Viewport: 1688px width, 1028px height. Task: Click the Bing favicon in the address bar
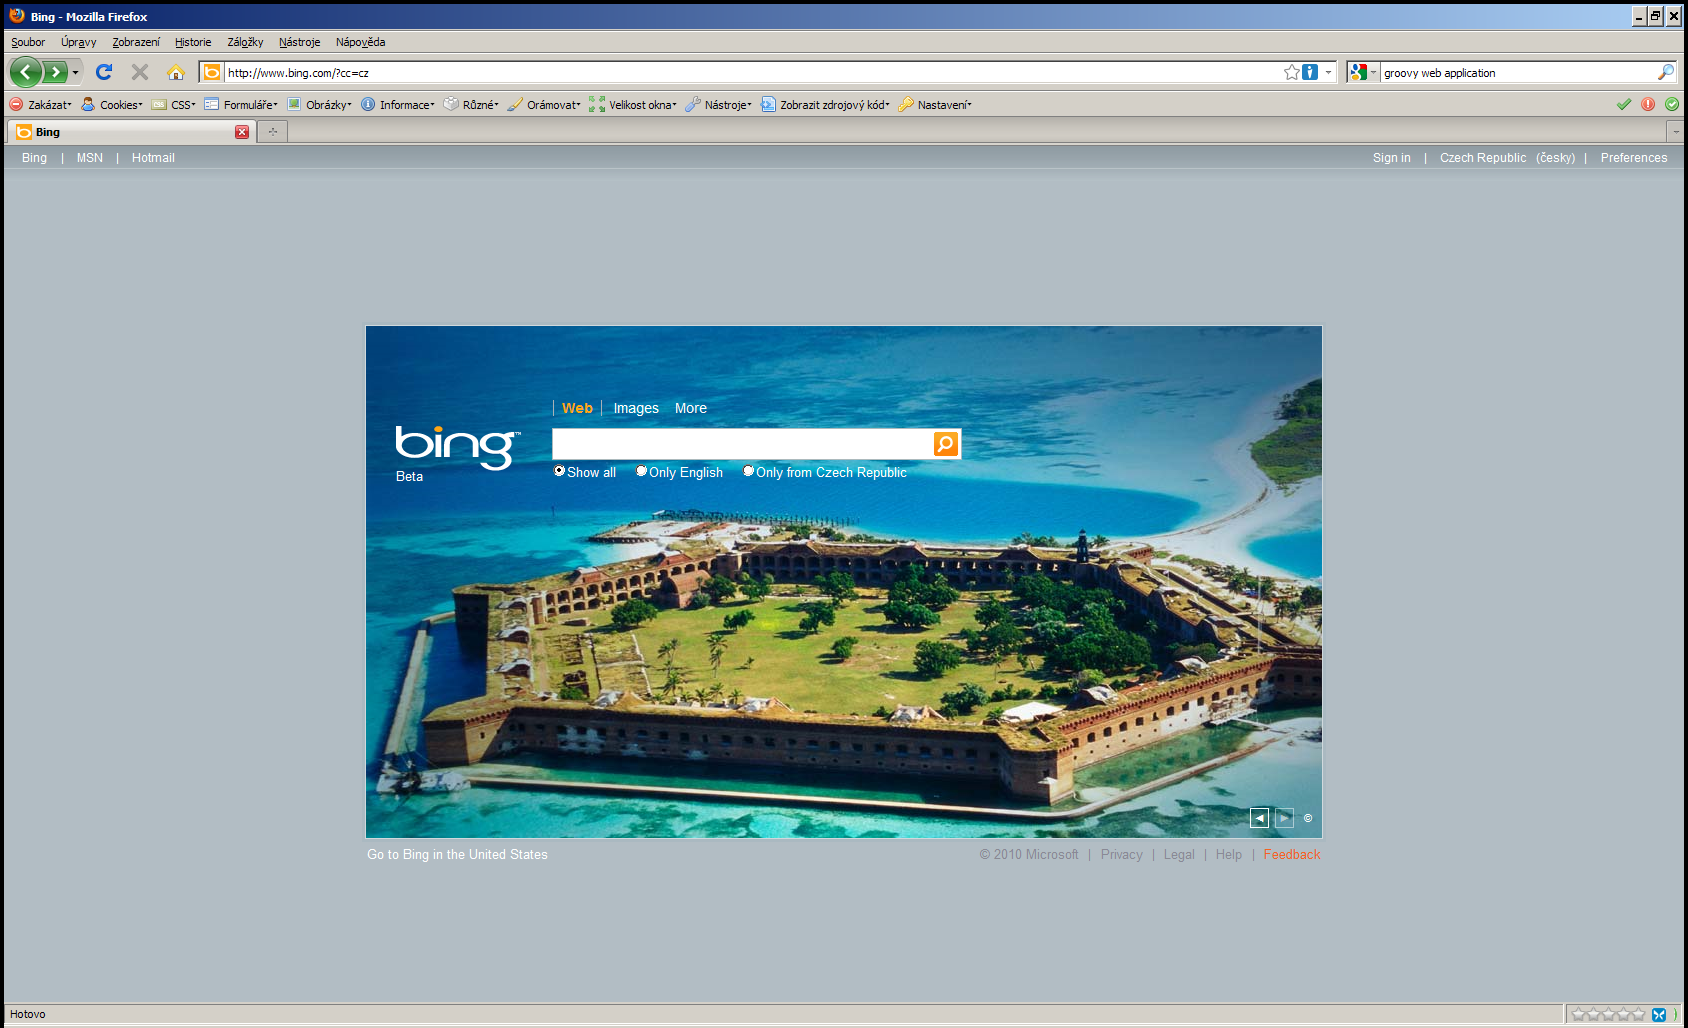point(212,72)
